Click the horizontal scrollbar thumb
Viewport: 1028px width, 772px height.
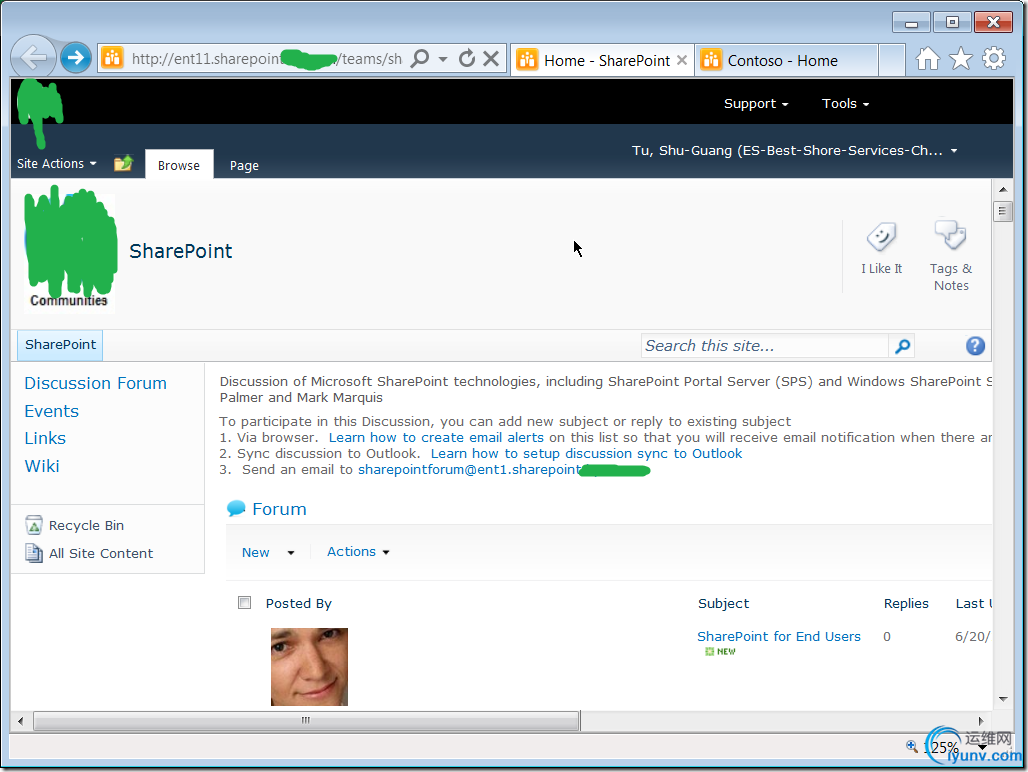(306, 721)
